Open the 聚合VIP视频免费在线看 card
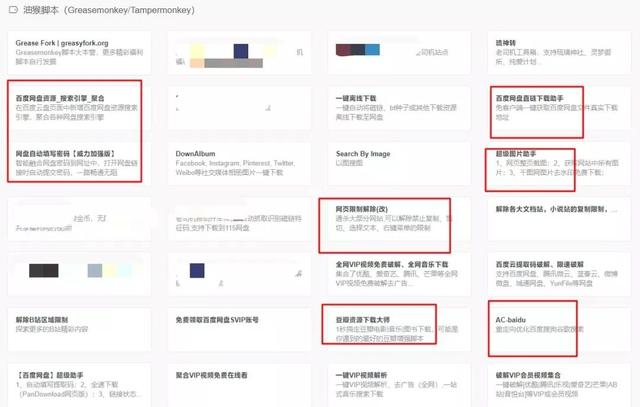 coord(239,385)
